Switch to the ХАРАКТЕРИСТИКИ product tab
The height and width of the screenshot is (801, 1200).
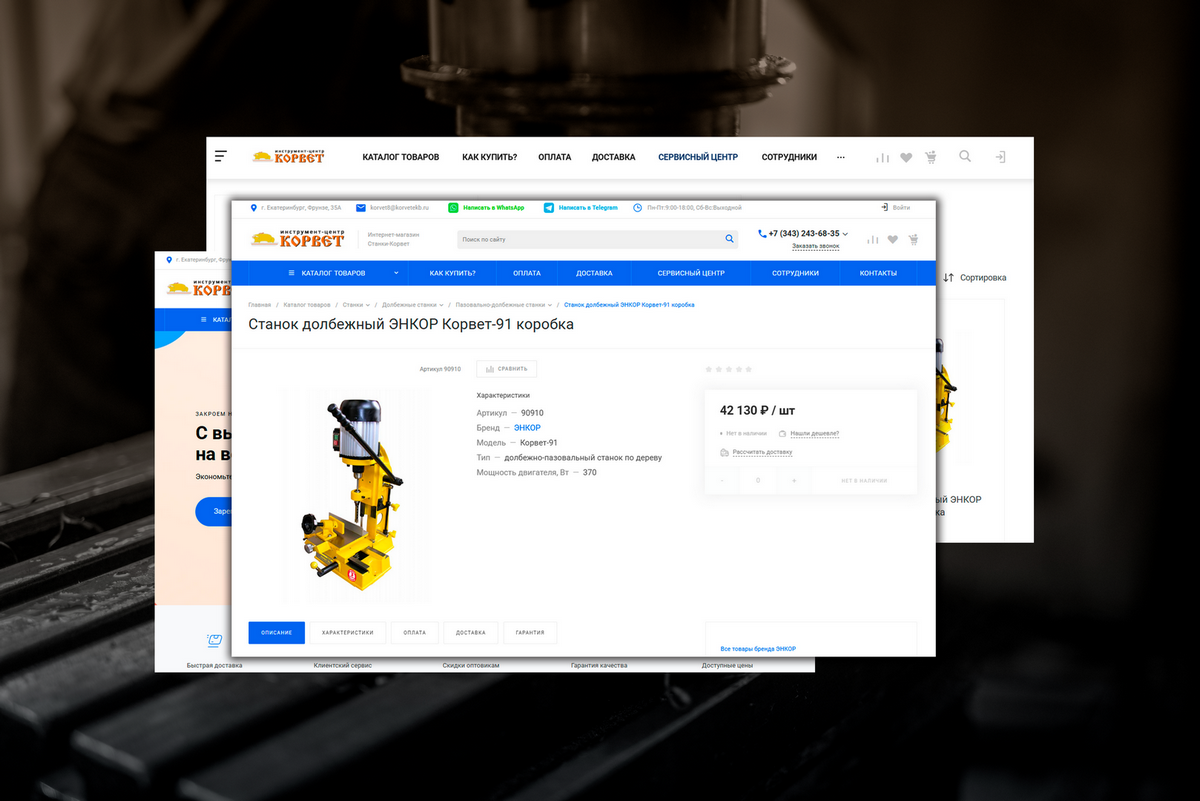pyautogui.click(x=347, y=633)
